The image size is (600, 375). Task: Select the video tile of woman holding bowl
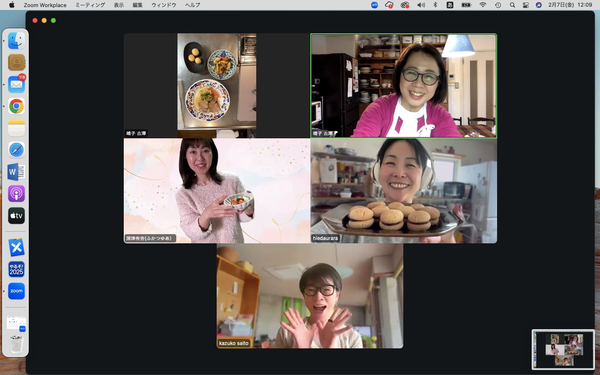[x=217, y=191]
